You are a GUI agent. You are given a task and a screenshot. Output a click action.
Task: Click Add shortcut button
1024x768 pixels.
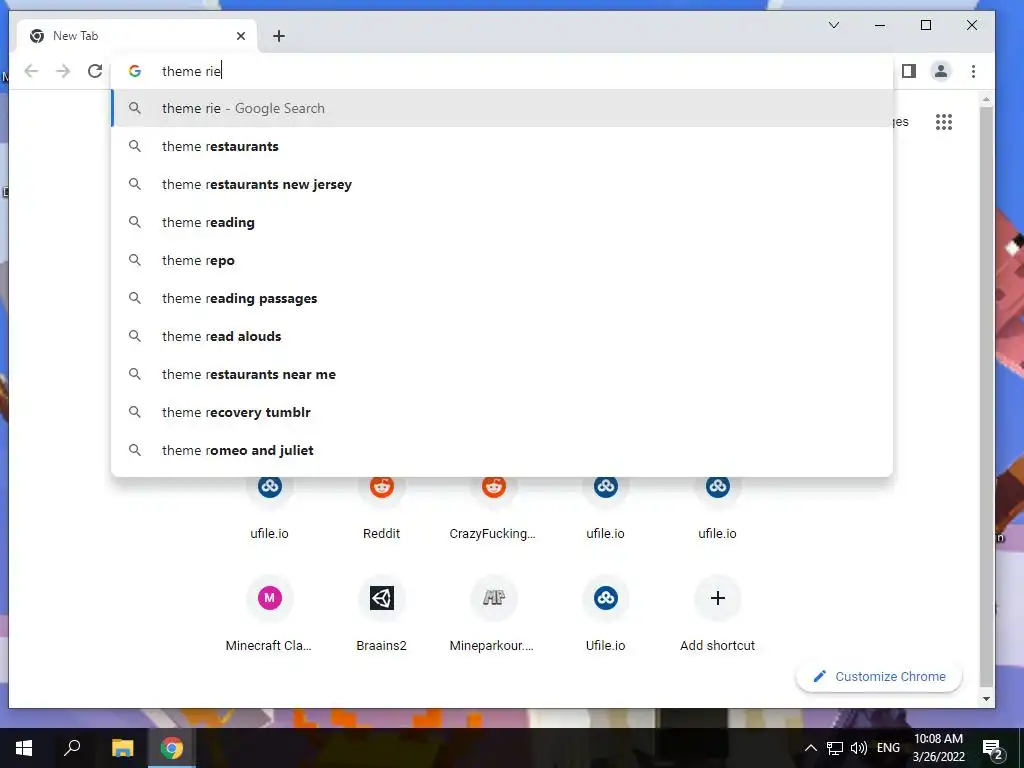pos(717,614)
